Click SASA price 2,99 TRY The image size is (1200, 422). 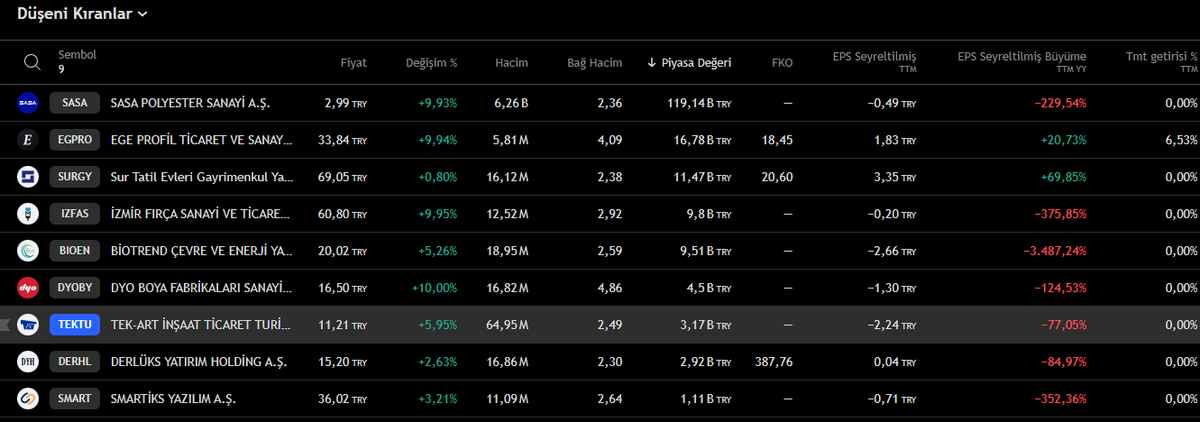(346, 103)
